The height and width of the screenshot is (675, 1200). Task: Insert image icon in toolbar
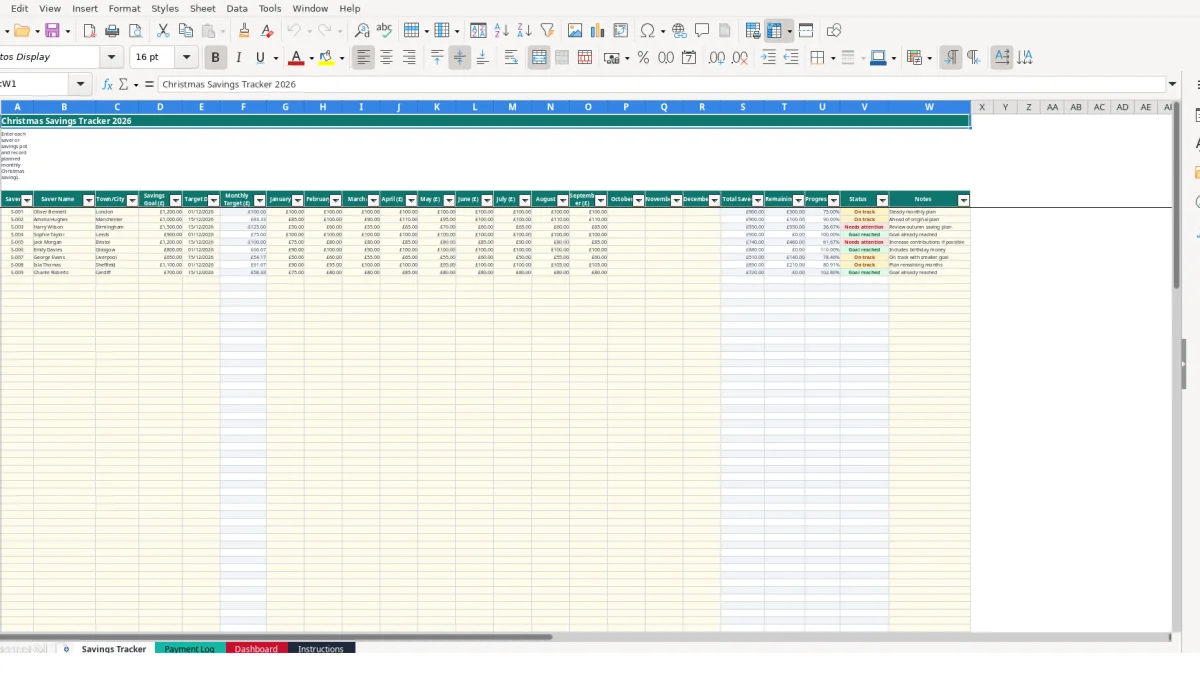point(575,31)
